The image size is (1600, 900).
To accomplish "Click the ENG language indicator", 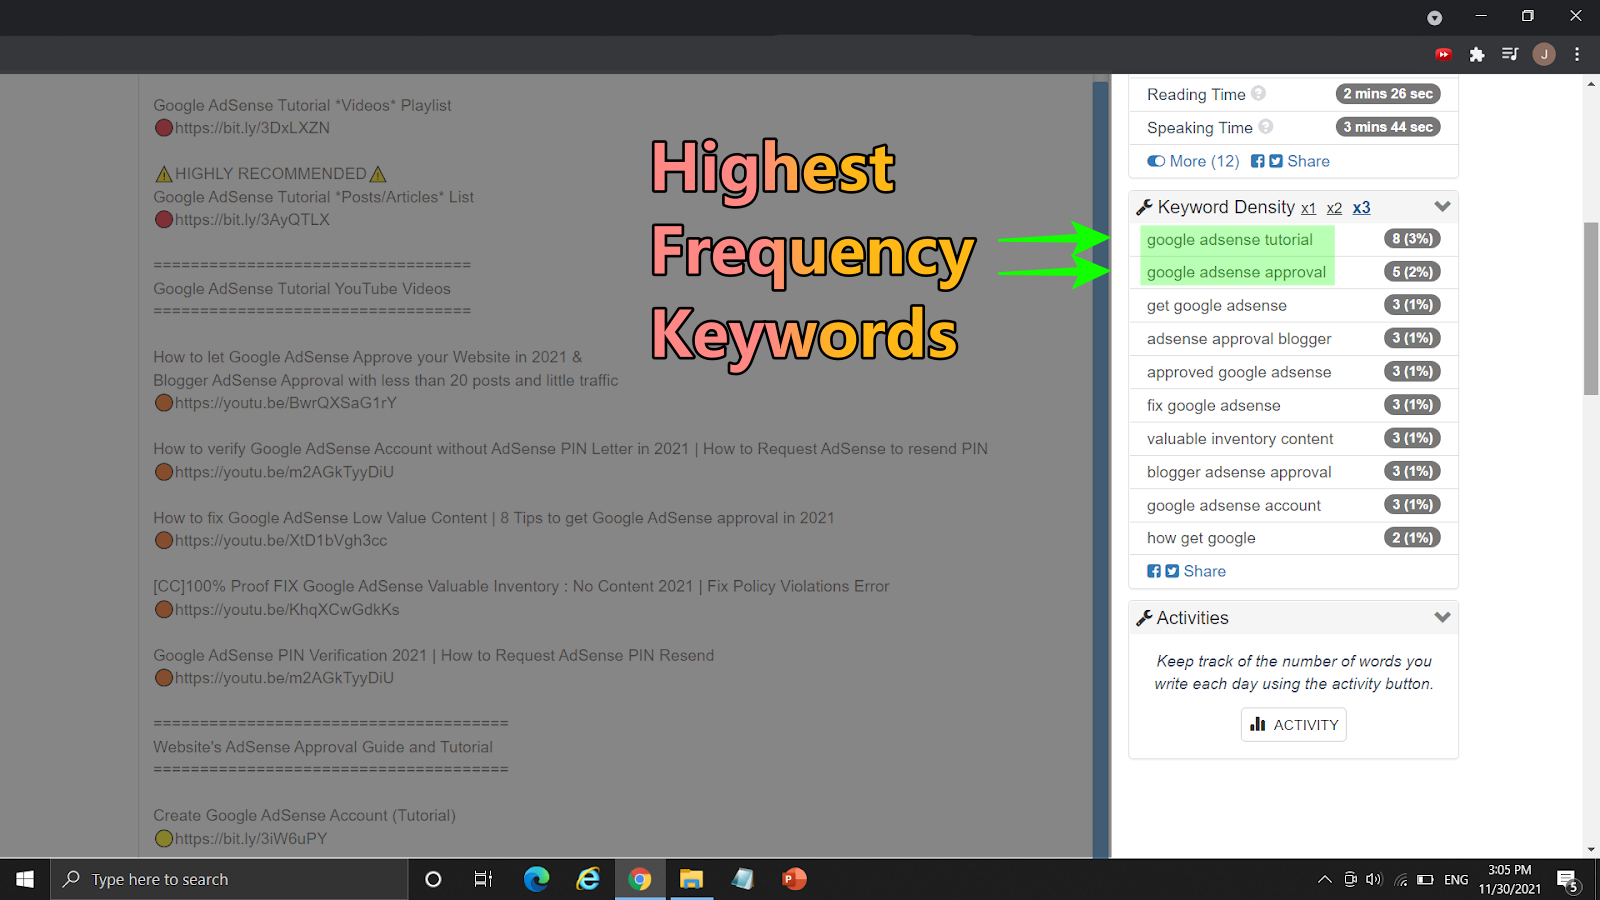I will pos(1456,880).
